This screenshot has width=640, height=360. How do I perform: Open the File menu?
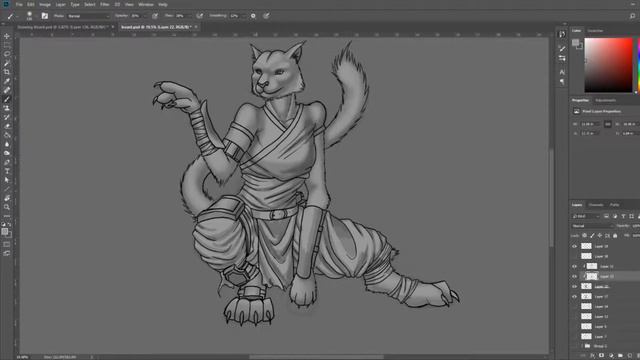19,4
